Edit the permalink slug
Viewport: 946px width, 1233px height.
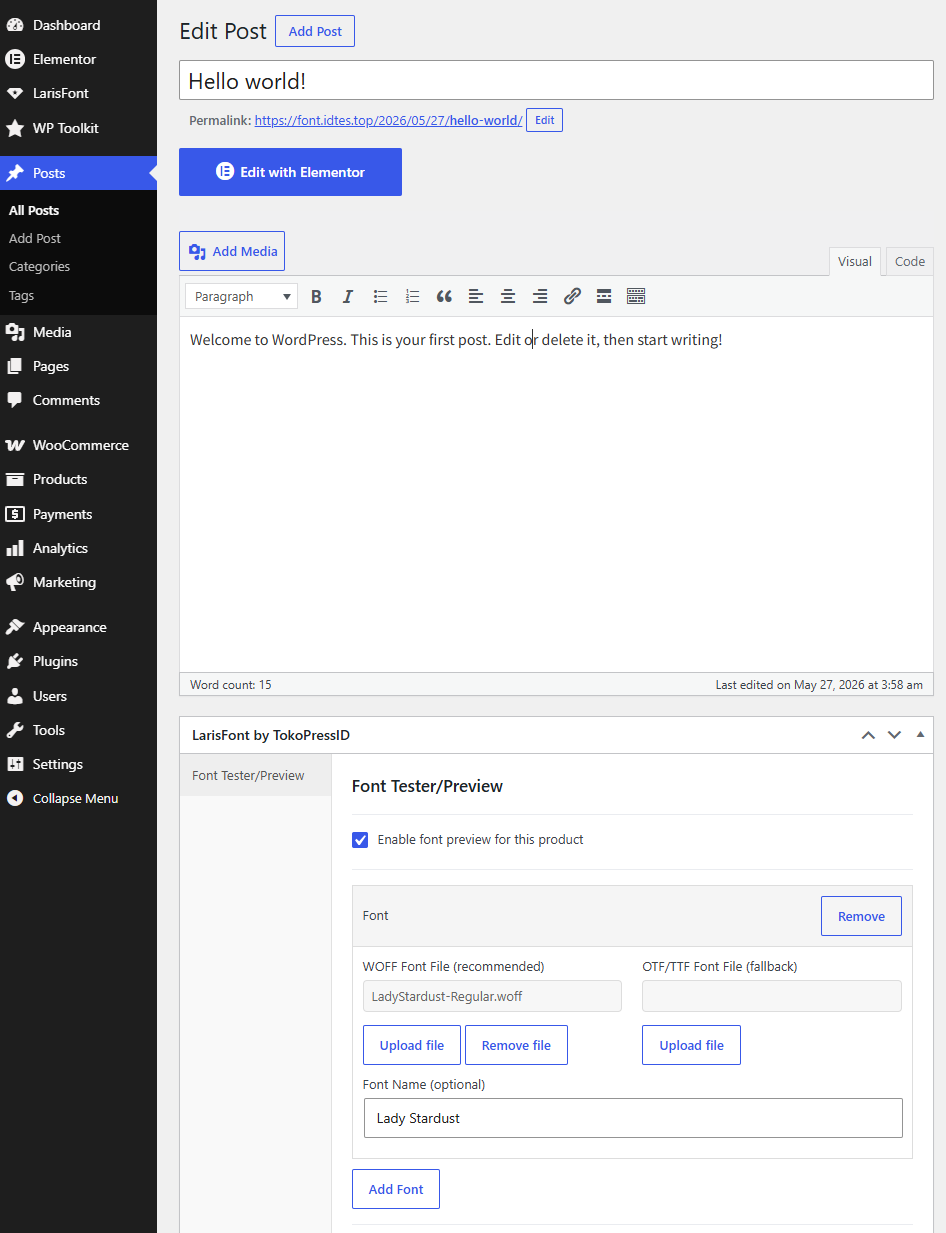click(544, 120)
